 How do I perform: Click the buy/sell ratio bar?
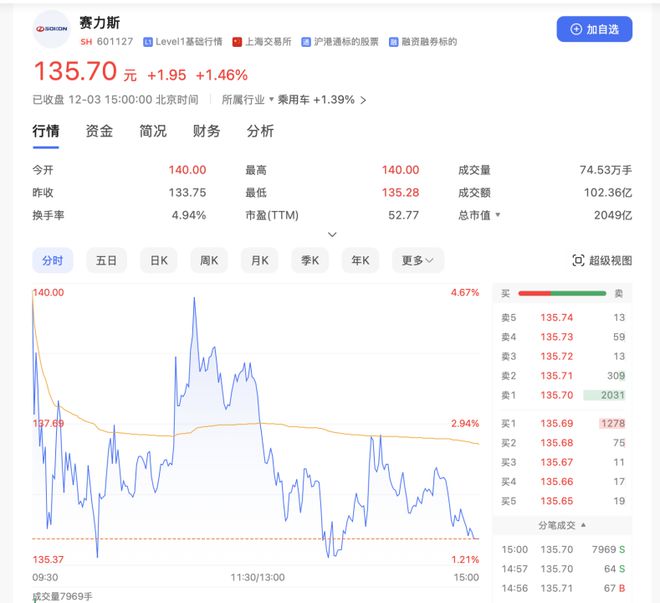click(562, 293)
